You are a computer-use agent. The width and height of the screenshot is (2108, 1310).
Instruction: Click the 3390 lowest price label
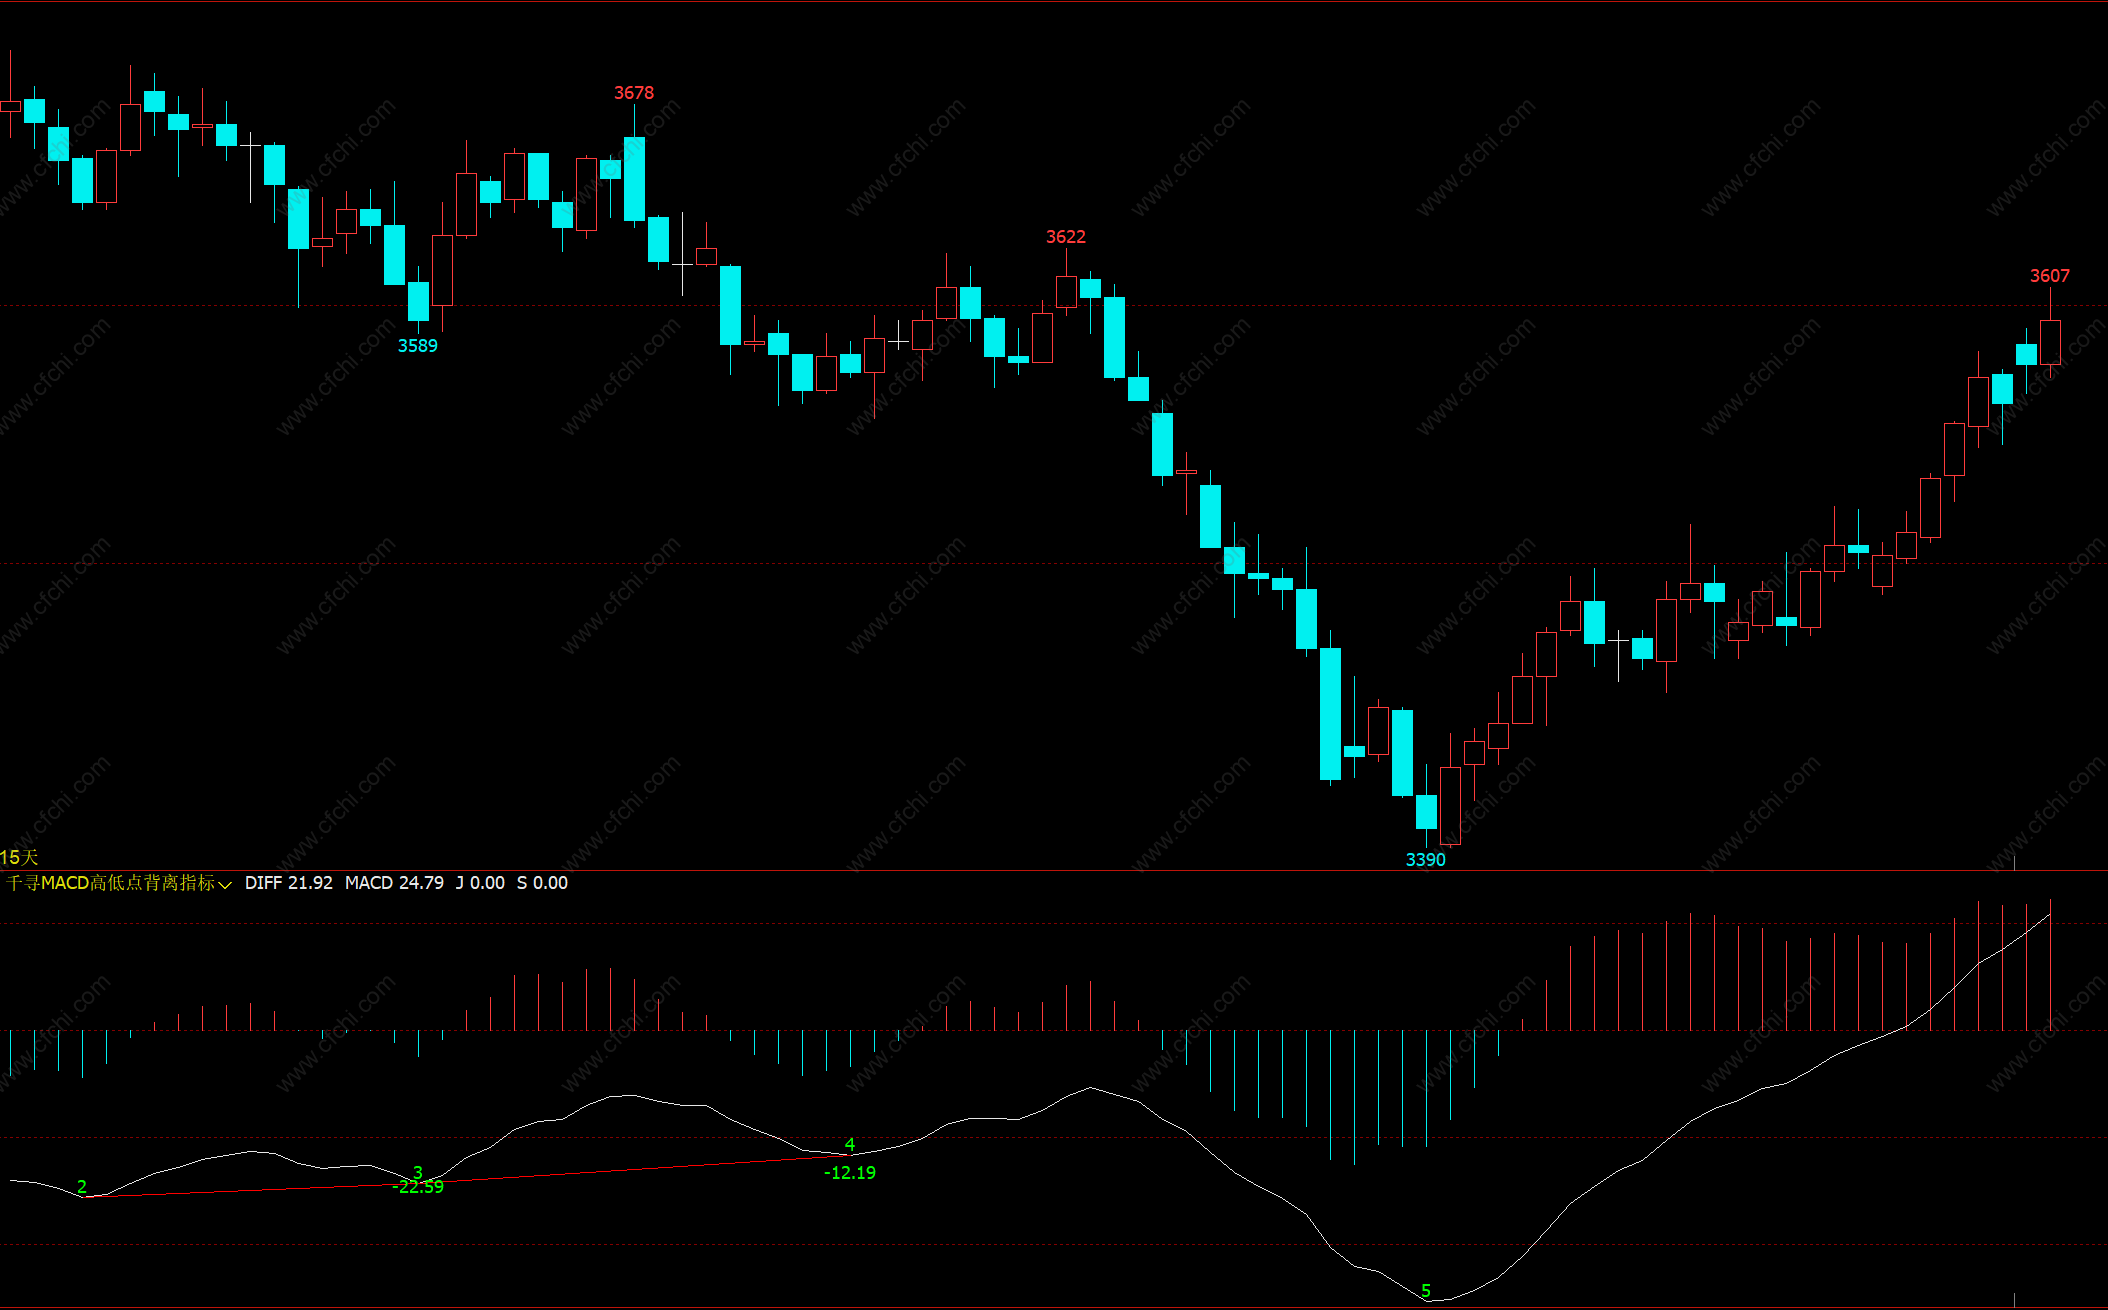coord(1425,860)
